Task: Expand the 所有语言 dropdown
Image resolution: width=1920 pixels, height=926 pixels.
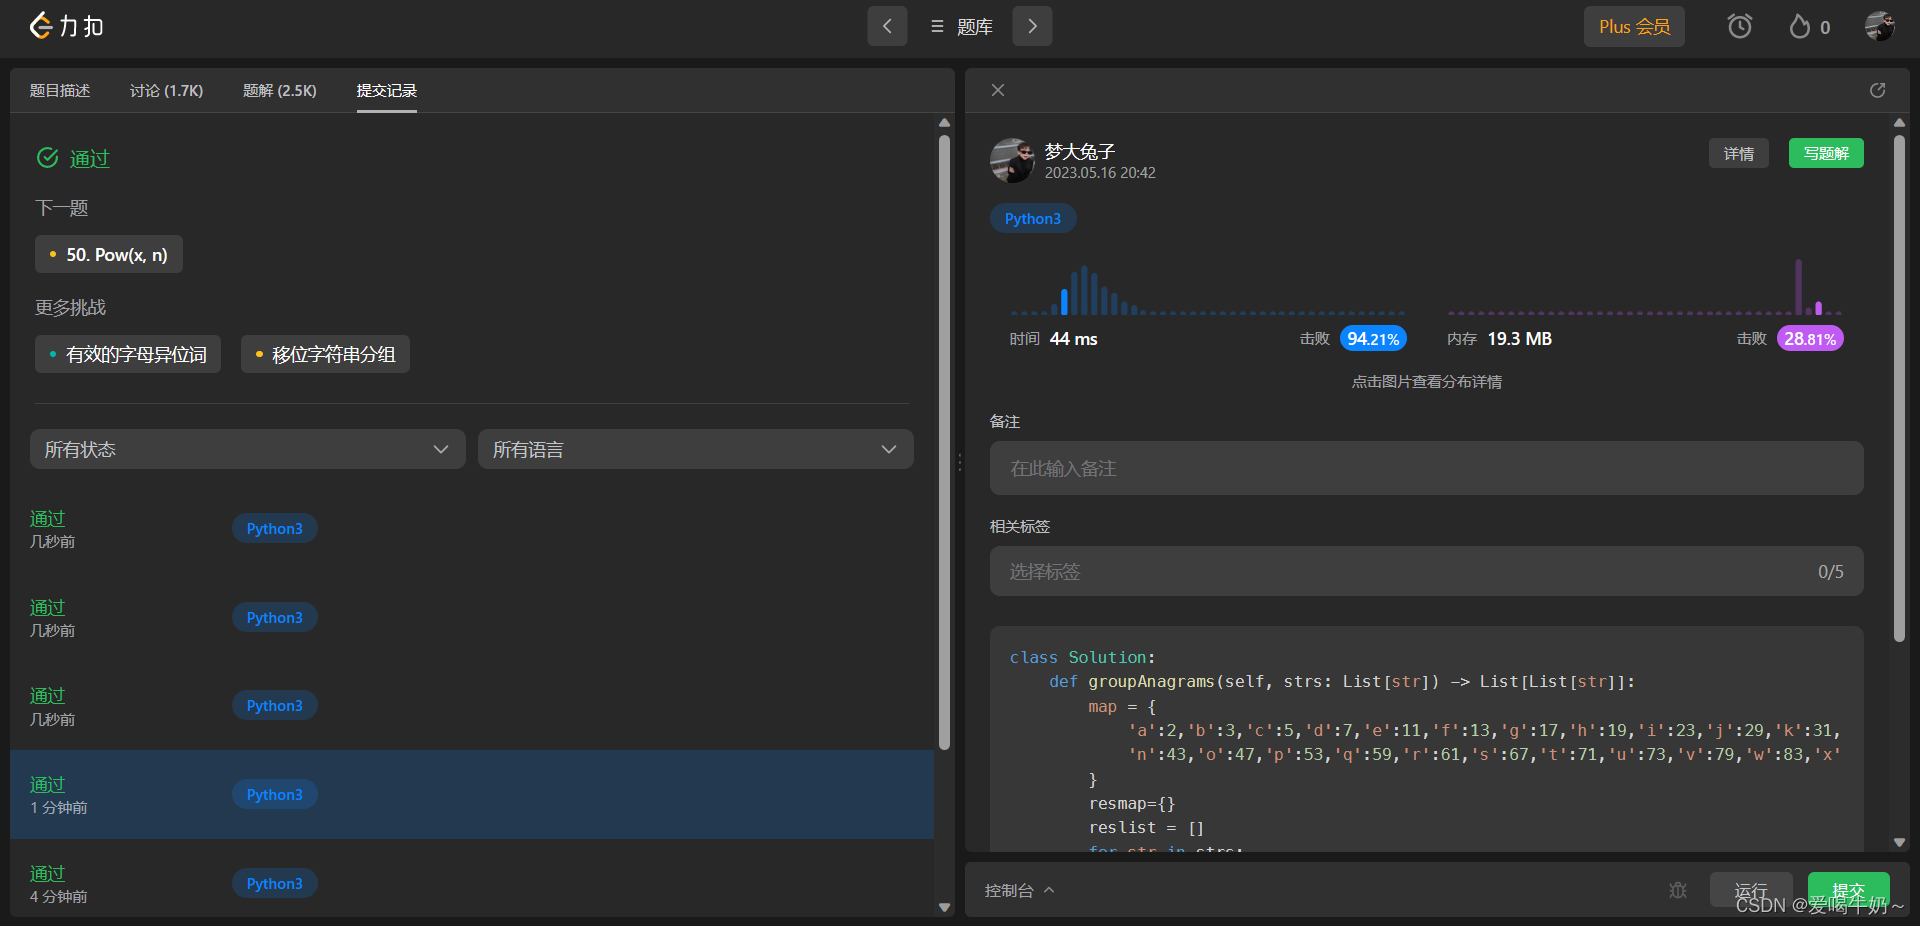Action: tap(696, 449)
